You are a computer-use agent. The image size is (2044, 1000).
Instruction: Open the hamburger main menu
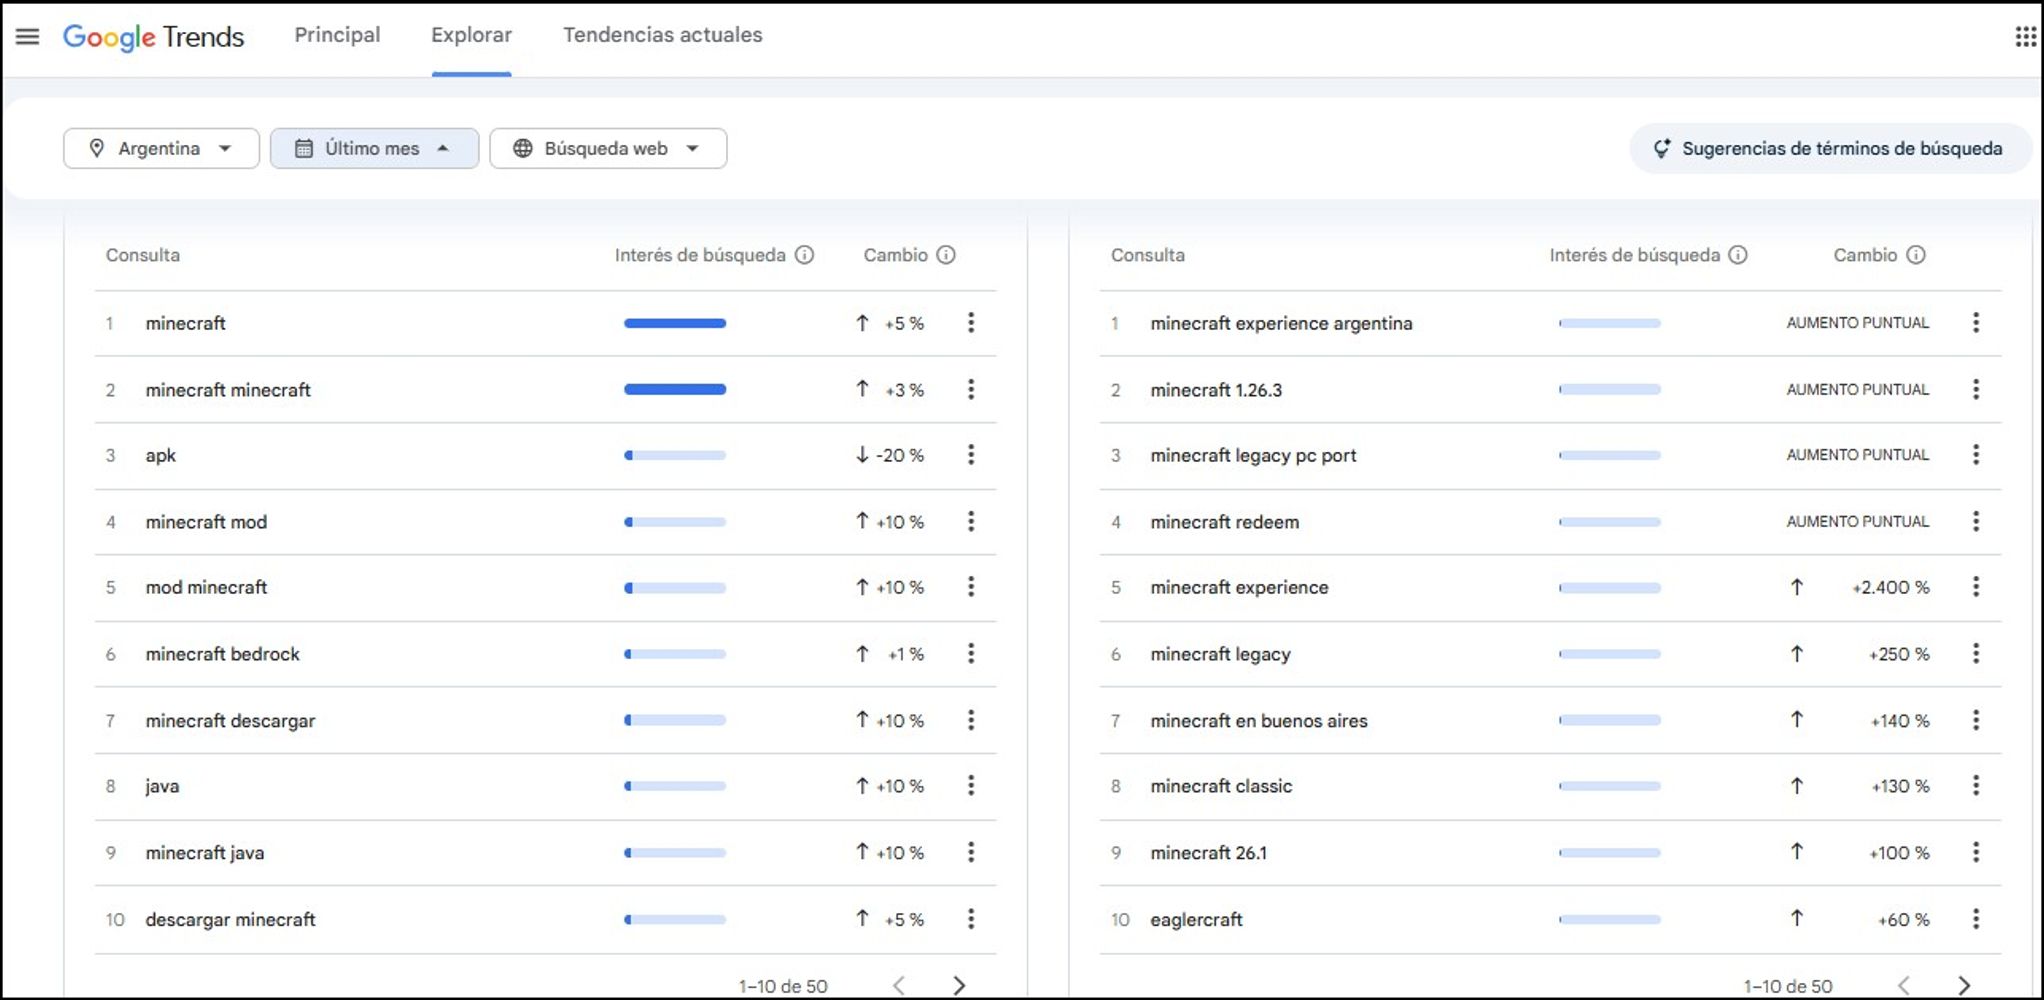[28, 36]
